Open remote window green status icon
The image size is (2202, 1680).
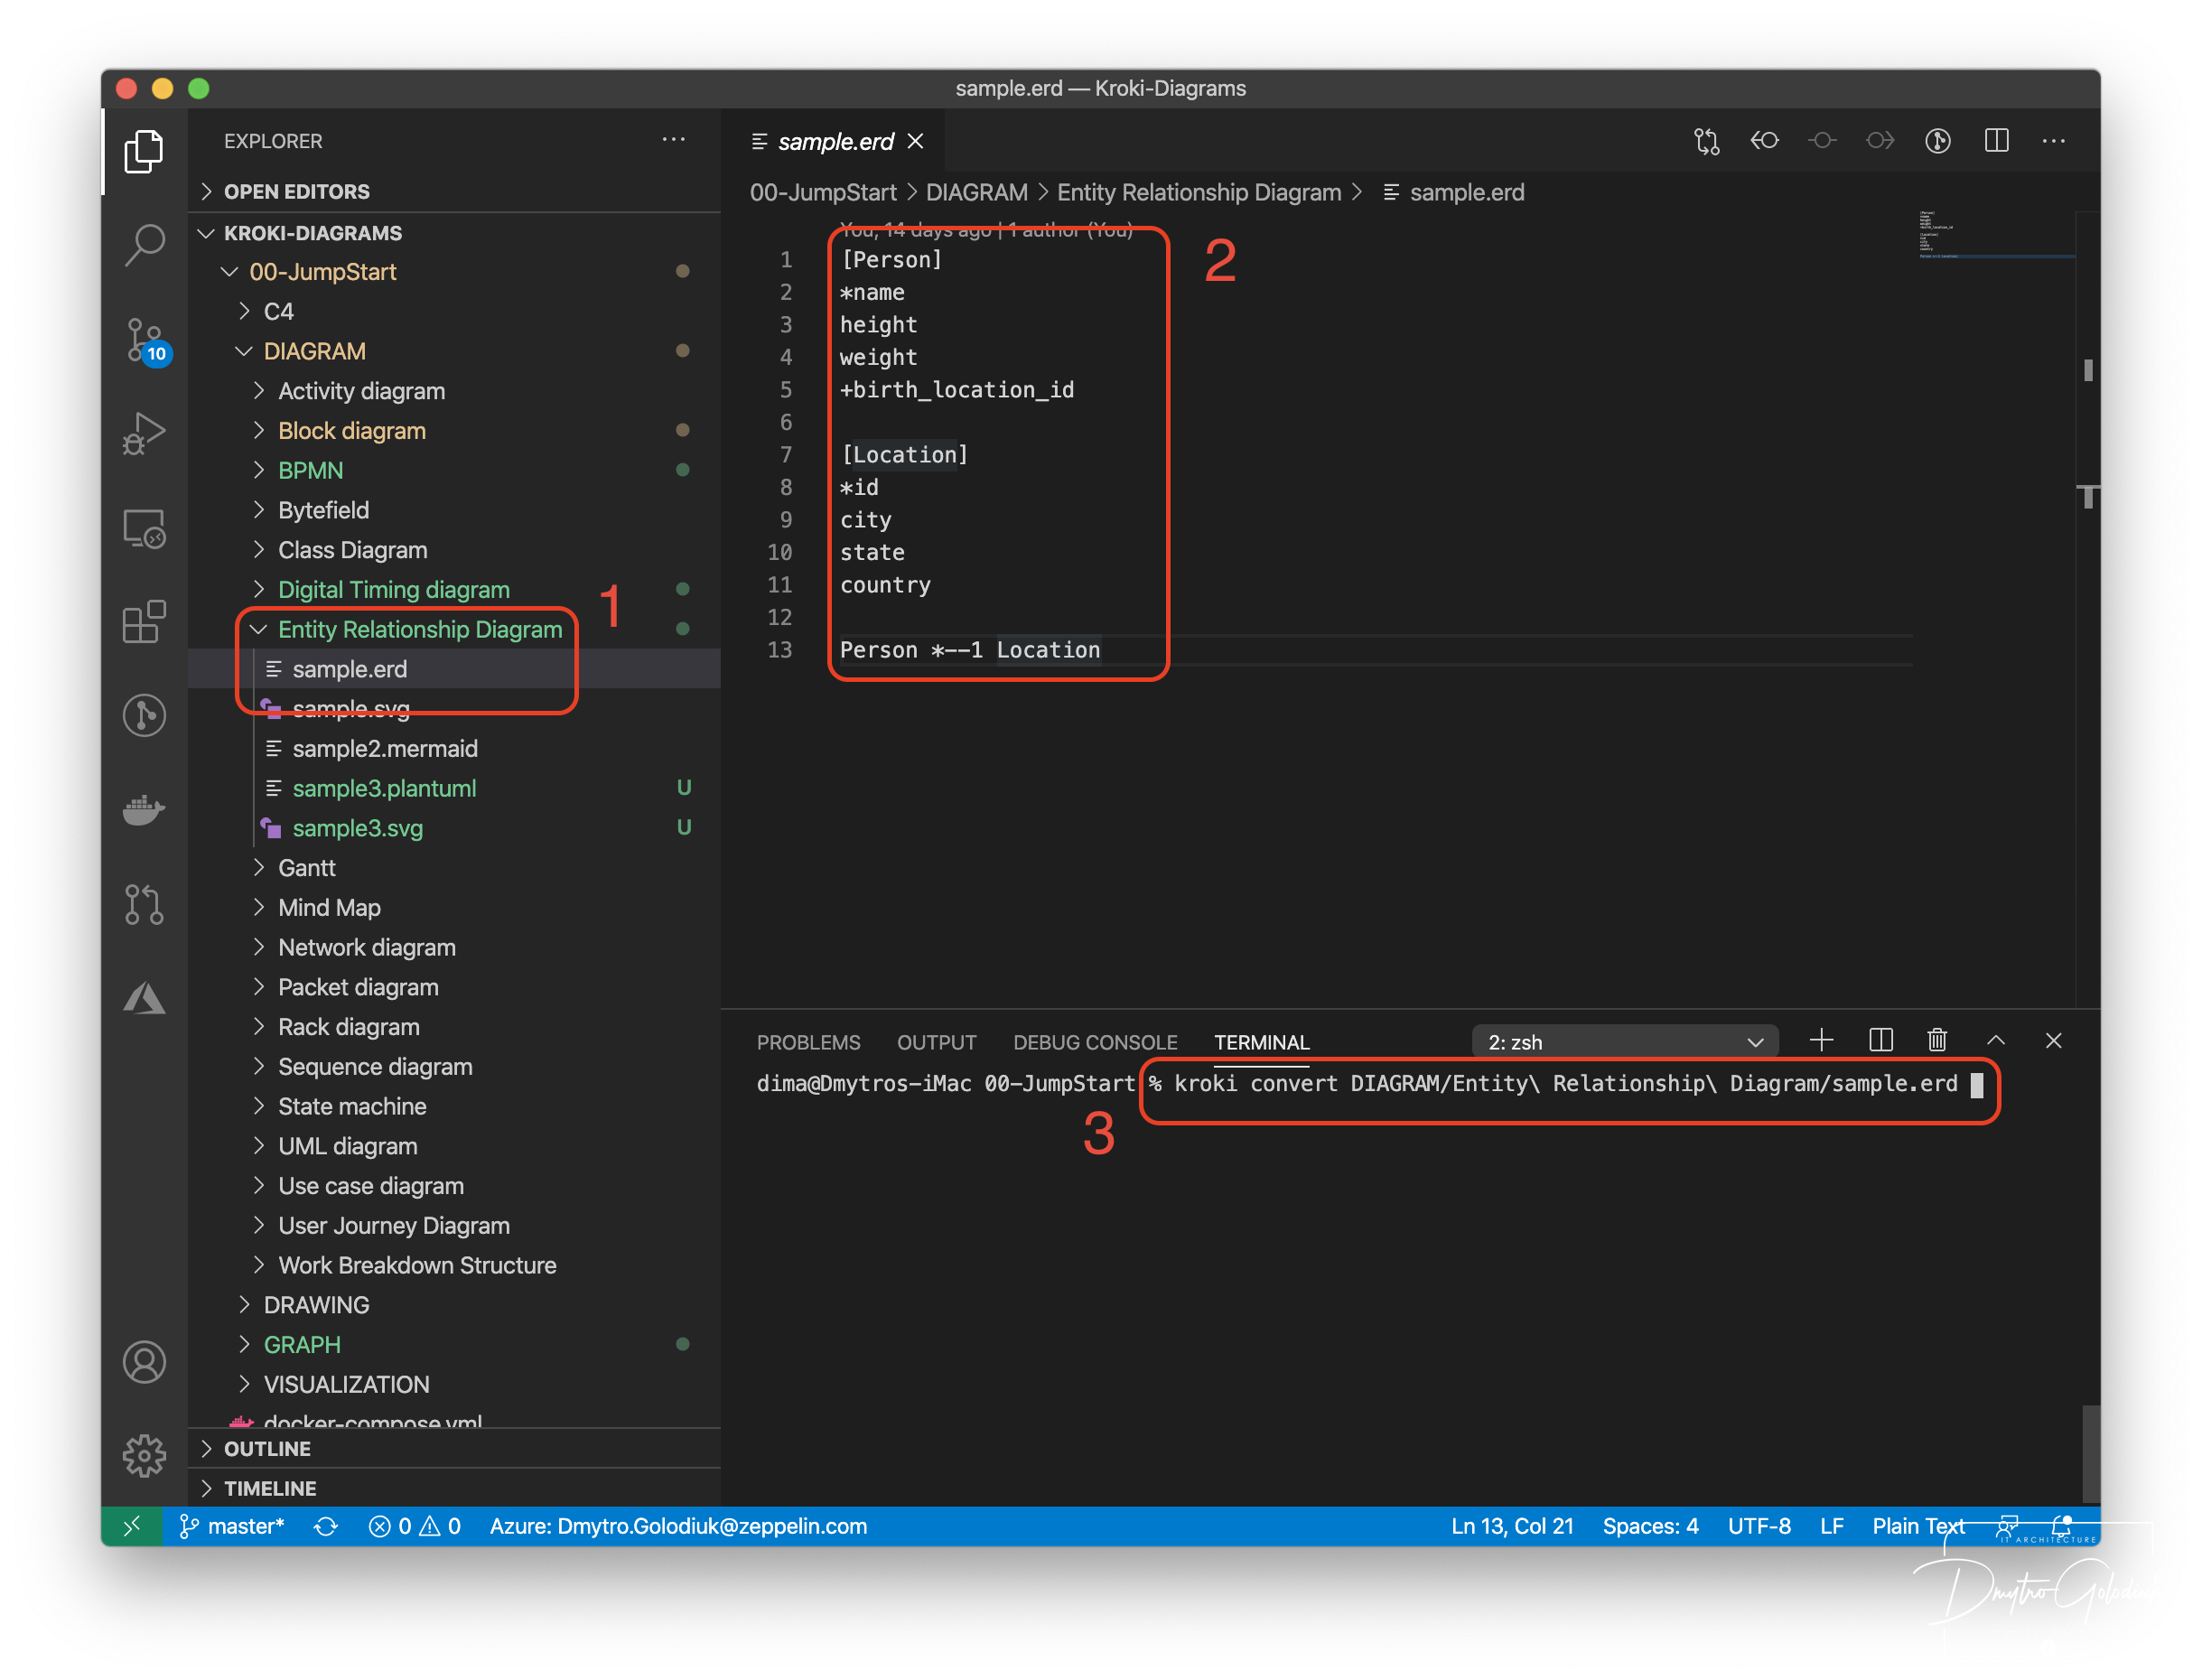click(131, 1526)
